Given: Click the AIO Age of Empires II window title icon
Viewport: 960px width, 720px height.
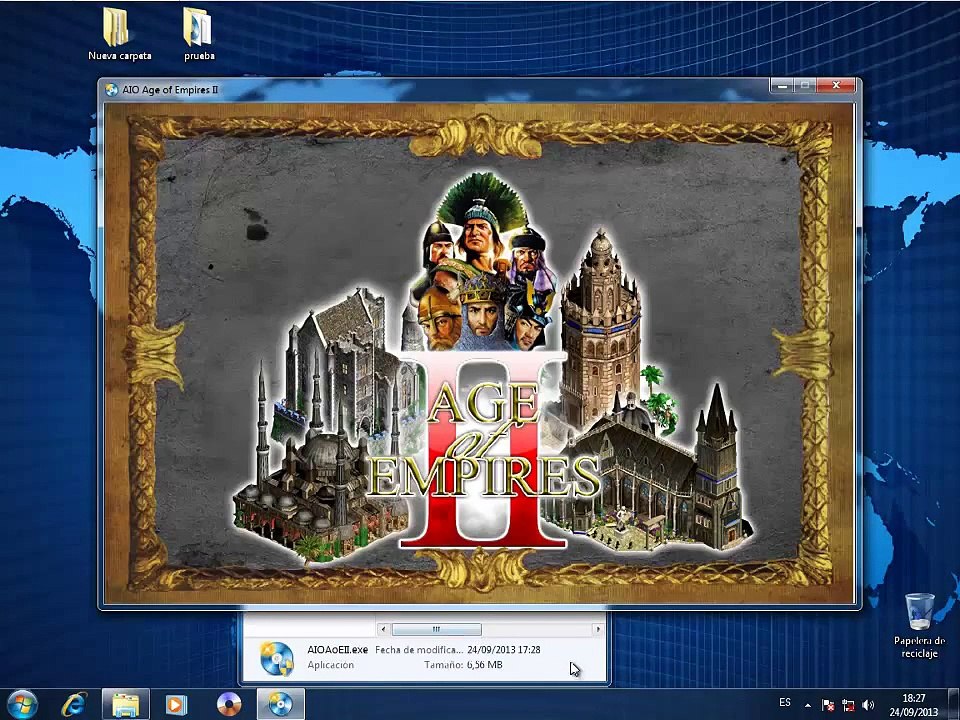Looking at the screenshot, I should click(x=111, y=90).
